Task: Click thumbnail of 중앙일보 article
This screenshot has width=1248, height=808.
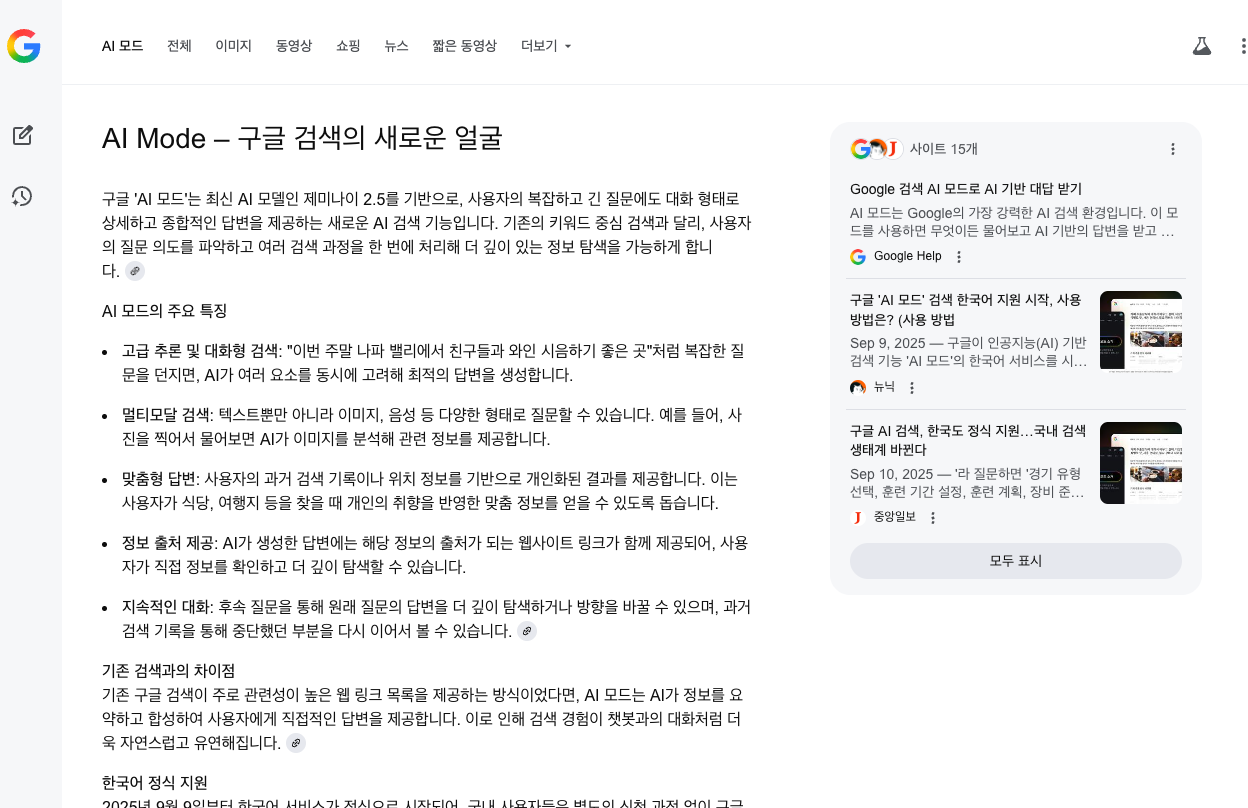Action: (1141, 463)
